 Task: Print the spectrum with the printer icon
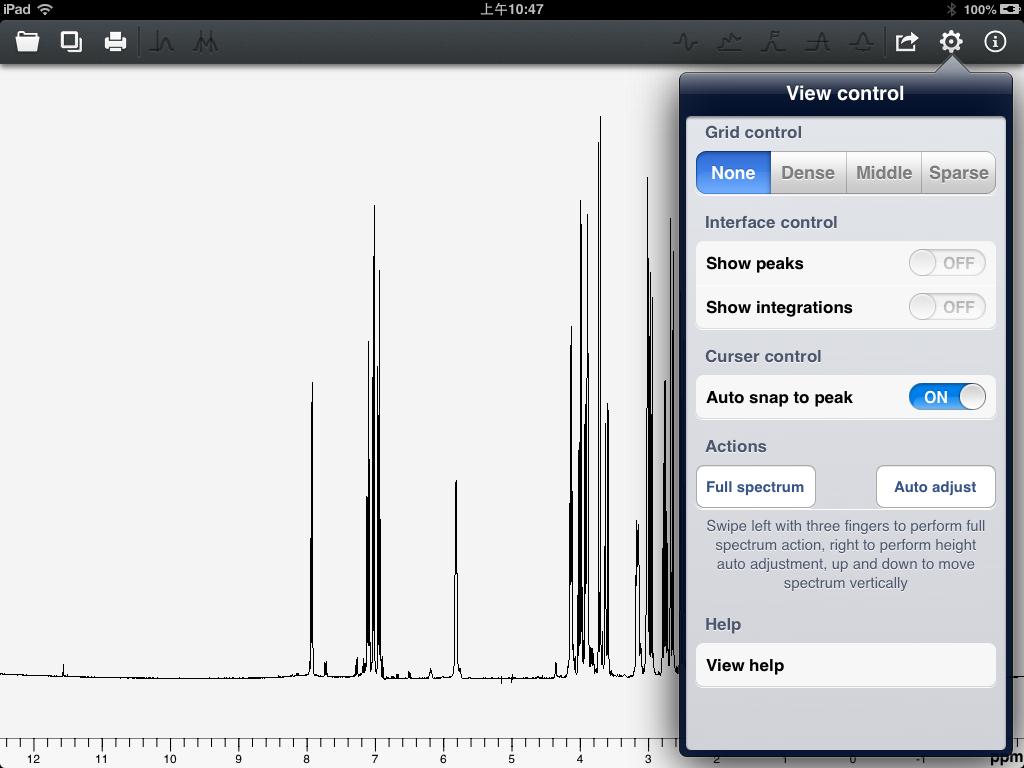(x=116, y=42)
